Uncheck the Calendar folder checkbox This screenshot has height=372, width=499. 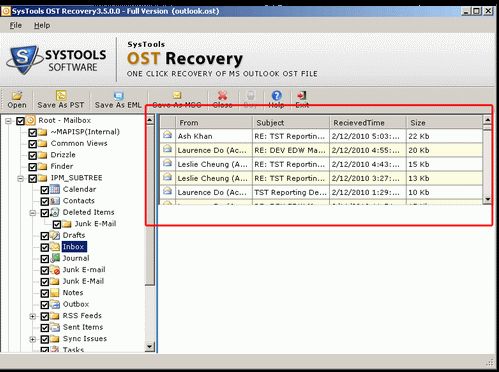pyautogui.click(x=45, y=190)
